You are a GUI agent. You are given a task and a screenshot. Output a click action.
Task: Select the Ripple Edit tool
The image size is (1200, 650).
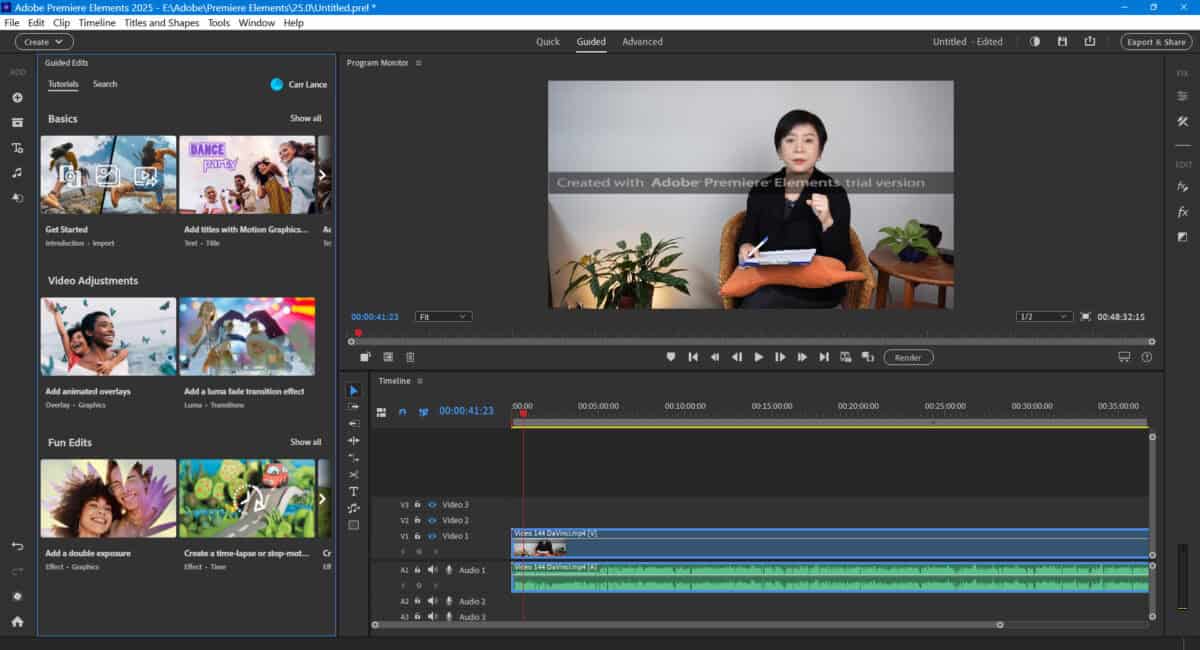click(x=353, y=423)
